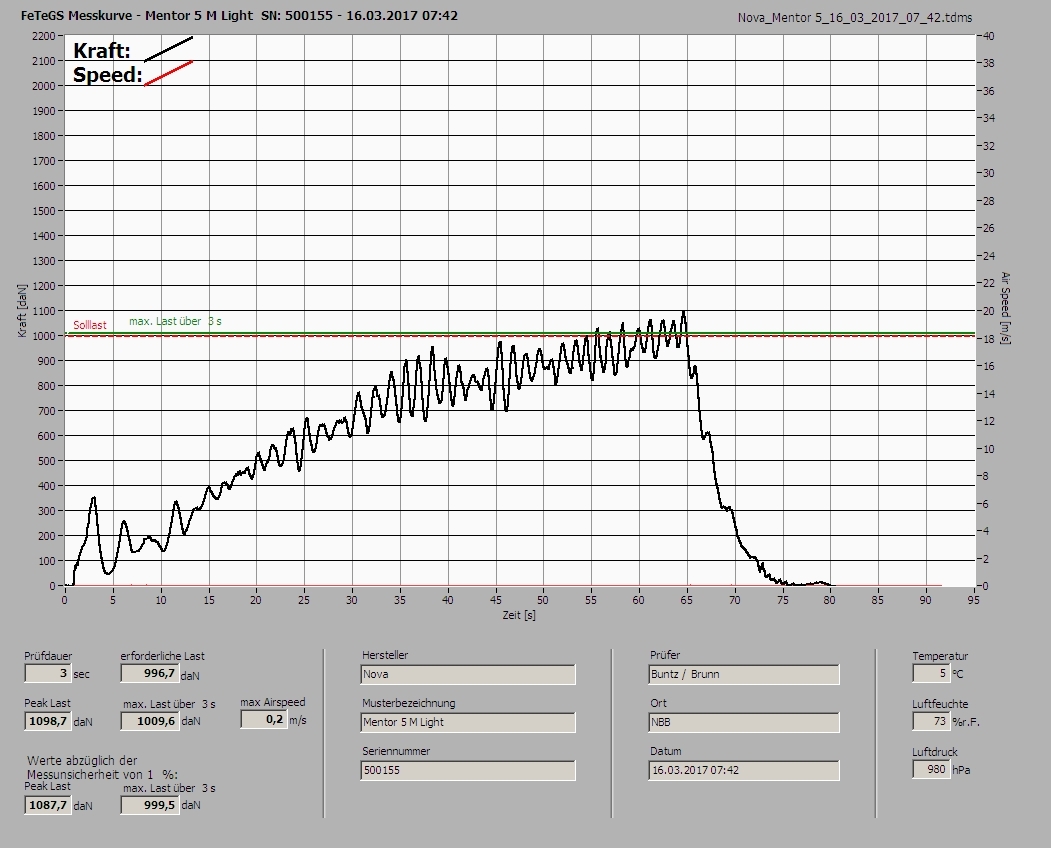Click the 1100 tick on Kraft axis
1051x848 pixels.
pos(43,311)
